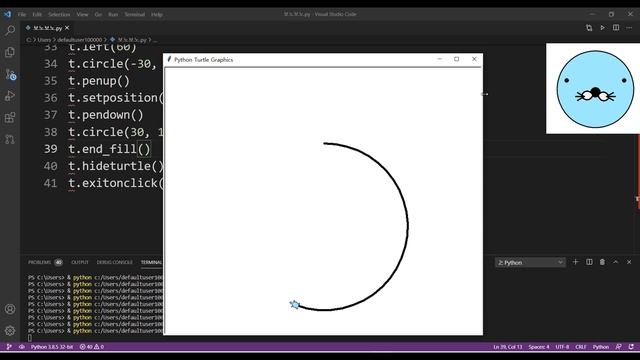
Task: Select the M.S.M.S.py editor tab
Action: click(x=48, y=28)
